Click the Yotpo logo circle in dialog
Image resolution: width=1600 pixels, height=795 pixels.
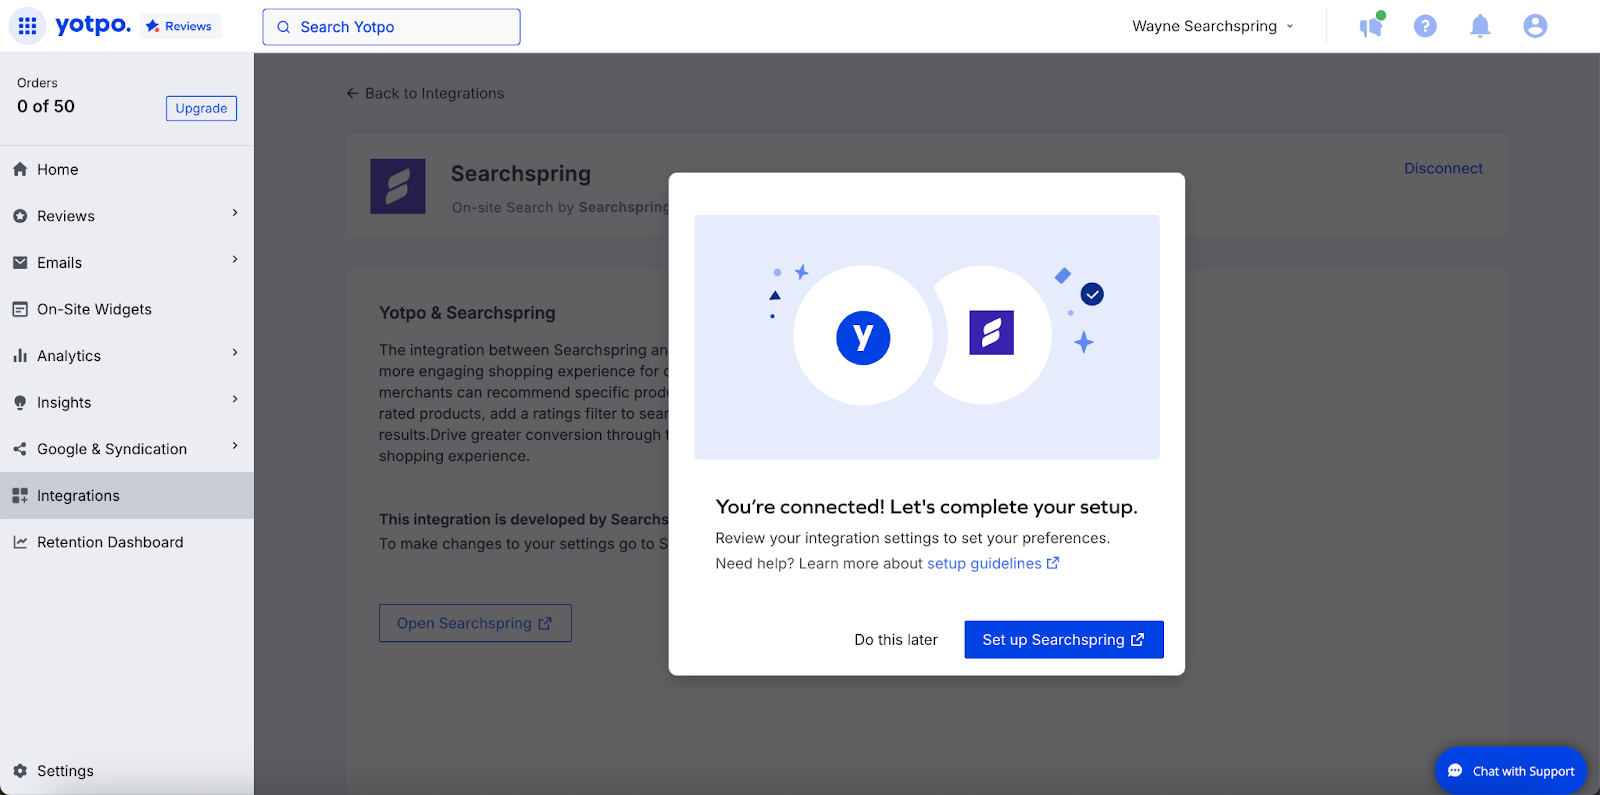click(x=863, y=336)
